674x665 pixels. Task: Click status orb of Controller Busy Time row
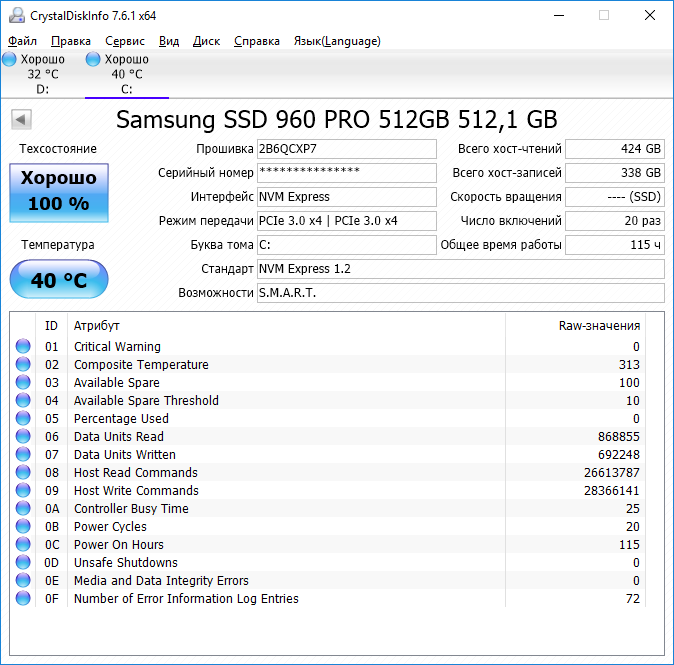tap(23, 508)
